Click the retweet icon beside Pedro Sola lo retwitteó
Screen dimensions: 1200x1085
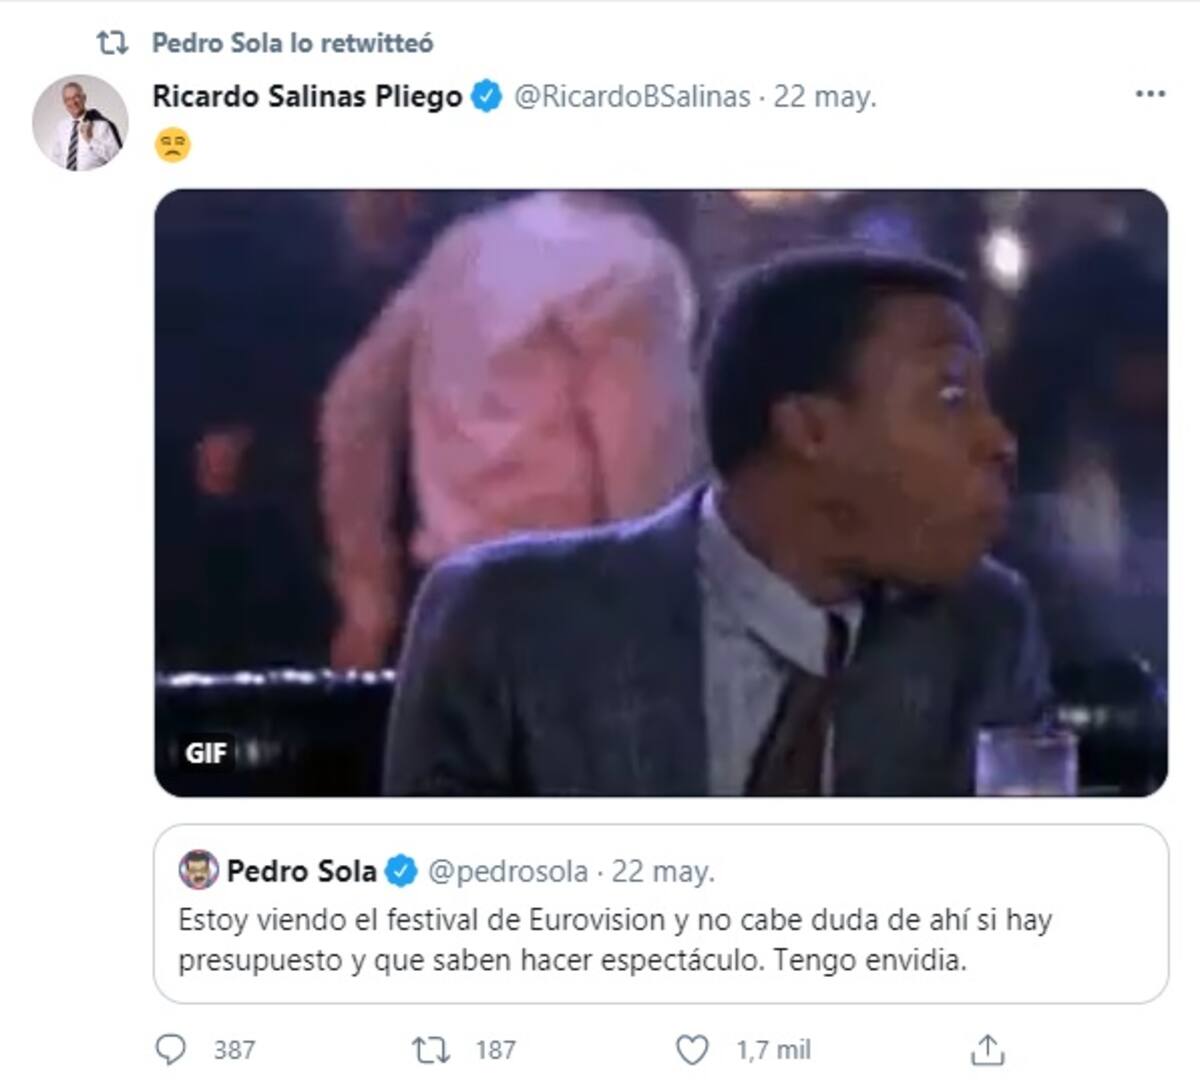tap(111, 43)
